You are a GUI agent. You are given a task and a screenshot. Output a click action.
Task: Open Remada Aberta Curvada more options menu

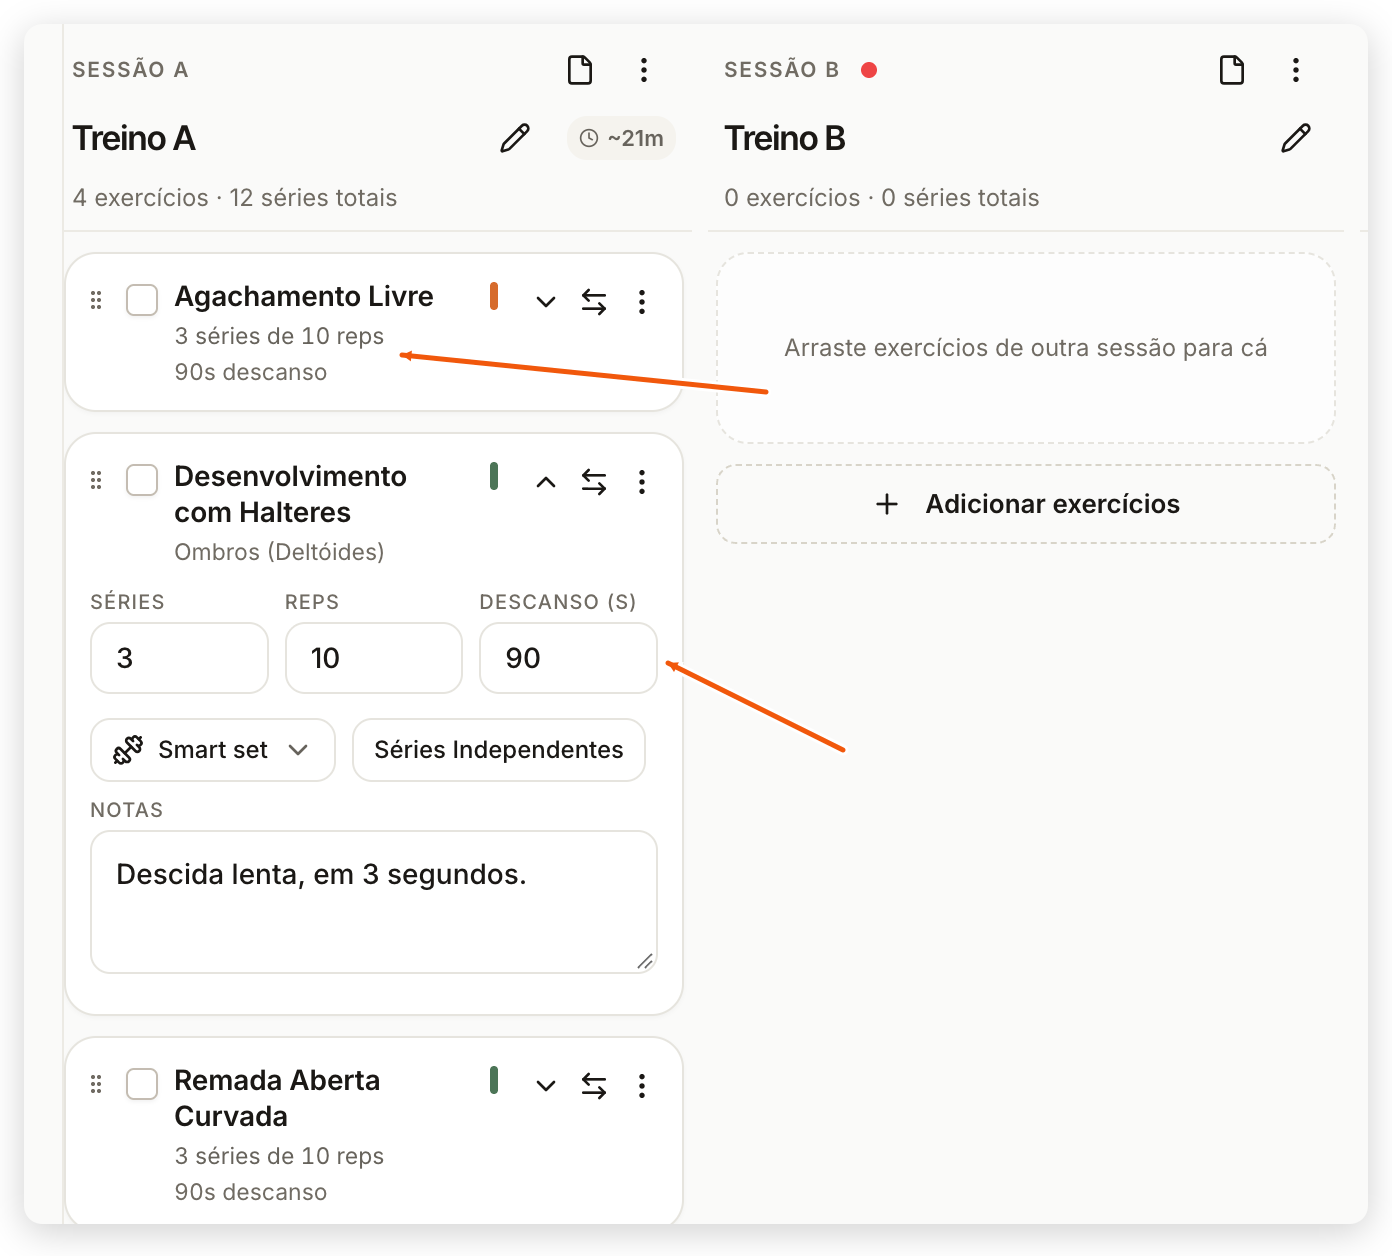[x=642, y=1086]
